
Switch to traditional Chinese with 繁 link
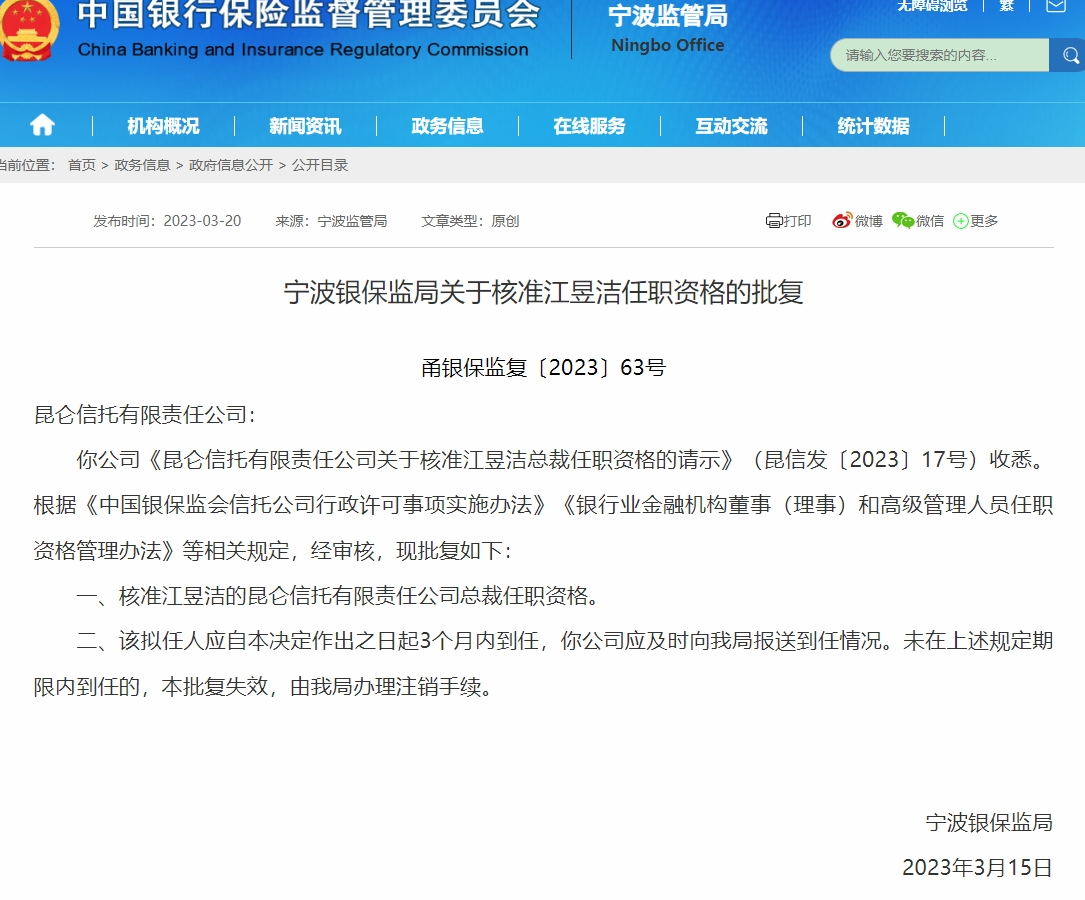point(1007,6)
